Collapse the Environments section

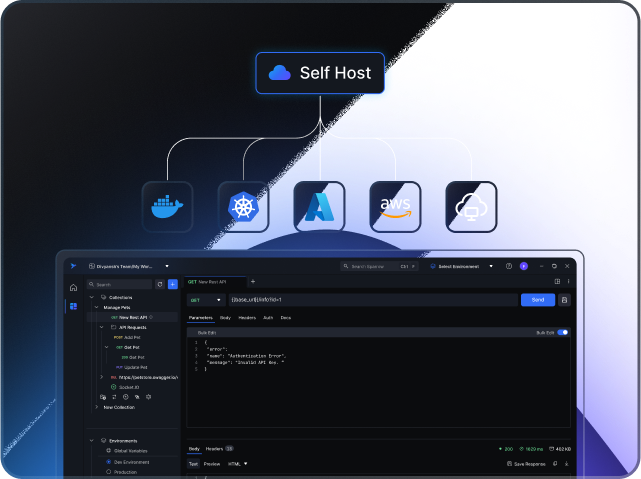tap(92, 441)
